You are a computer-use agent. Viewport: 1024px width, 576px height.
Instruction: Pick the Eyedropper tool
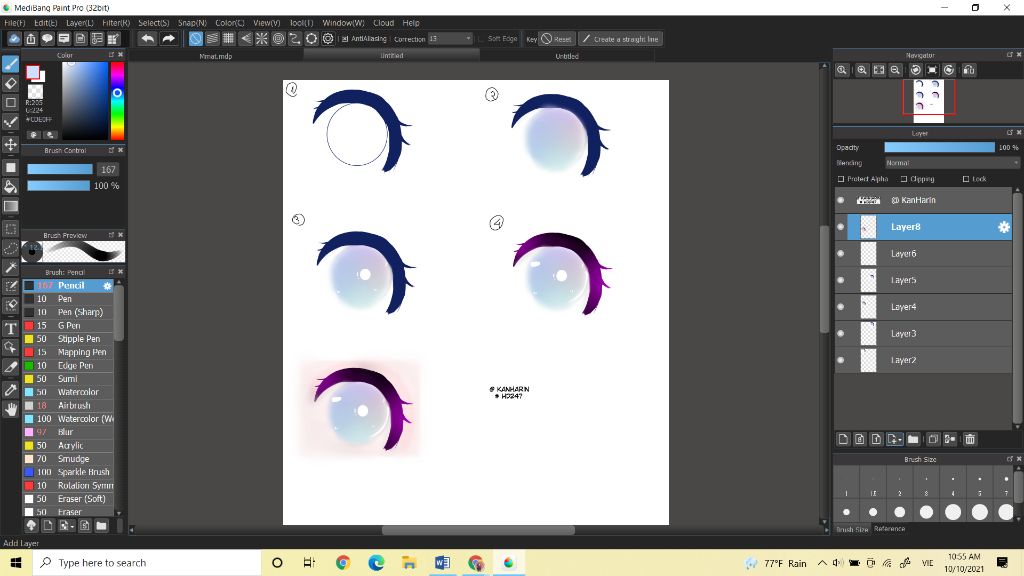(11, 389)
